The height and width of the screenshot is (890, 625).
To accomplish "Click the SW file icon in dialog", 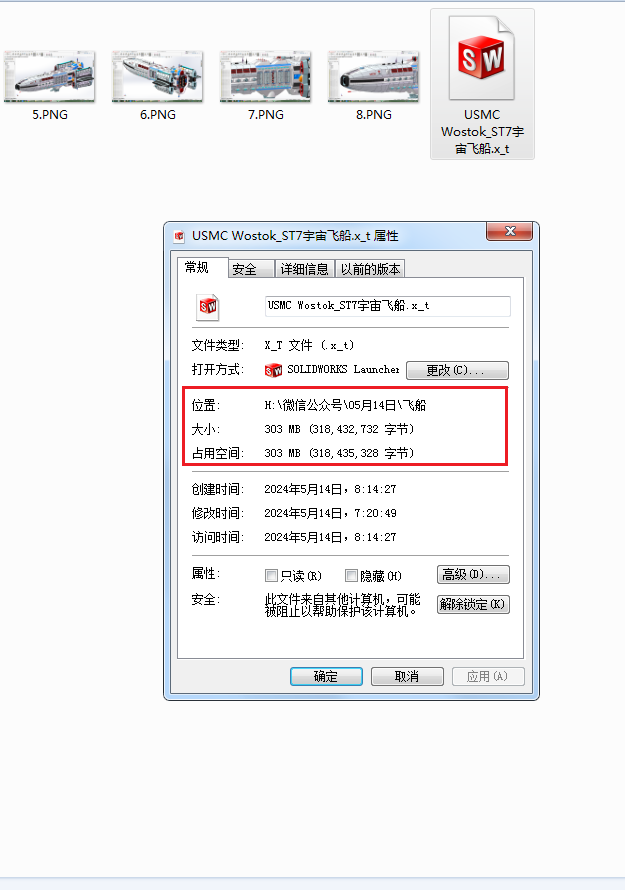I will (x=208, y=307).
